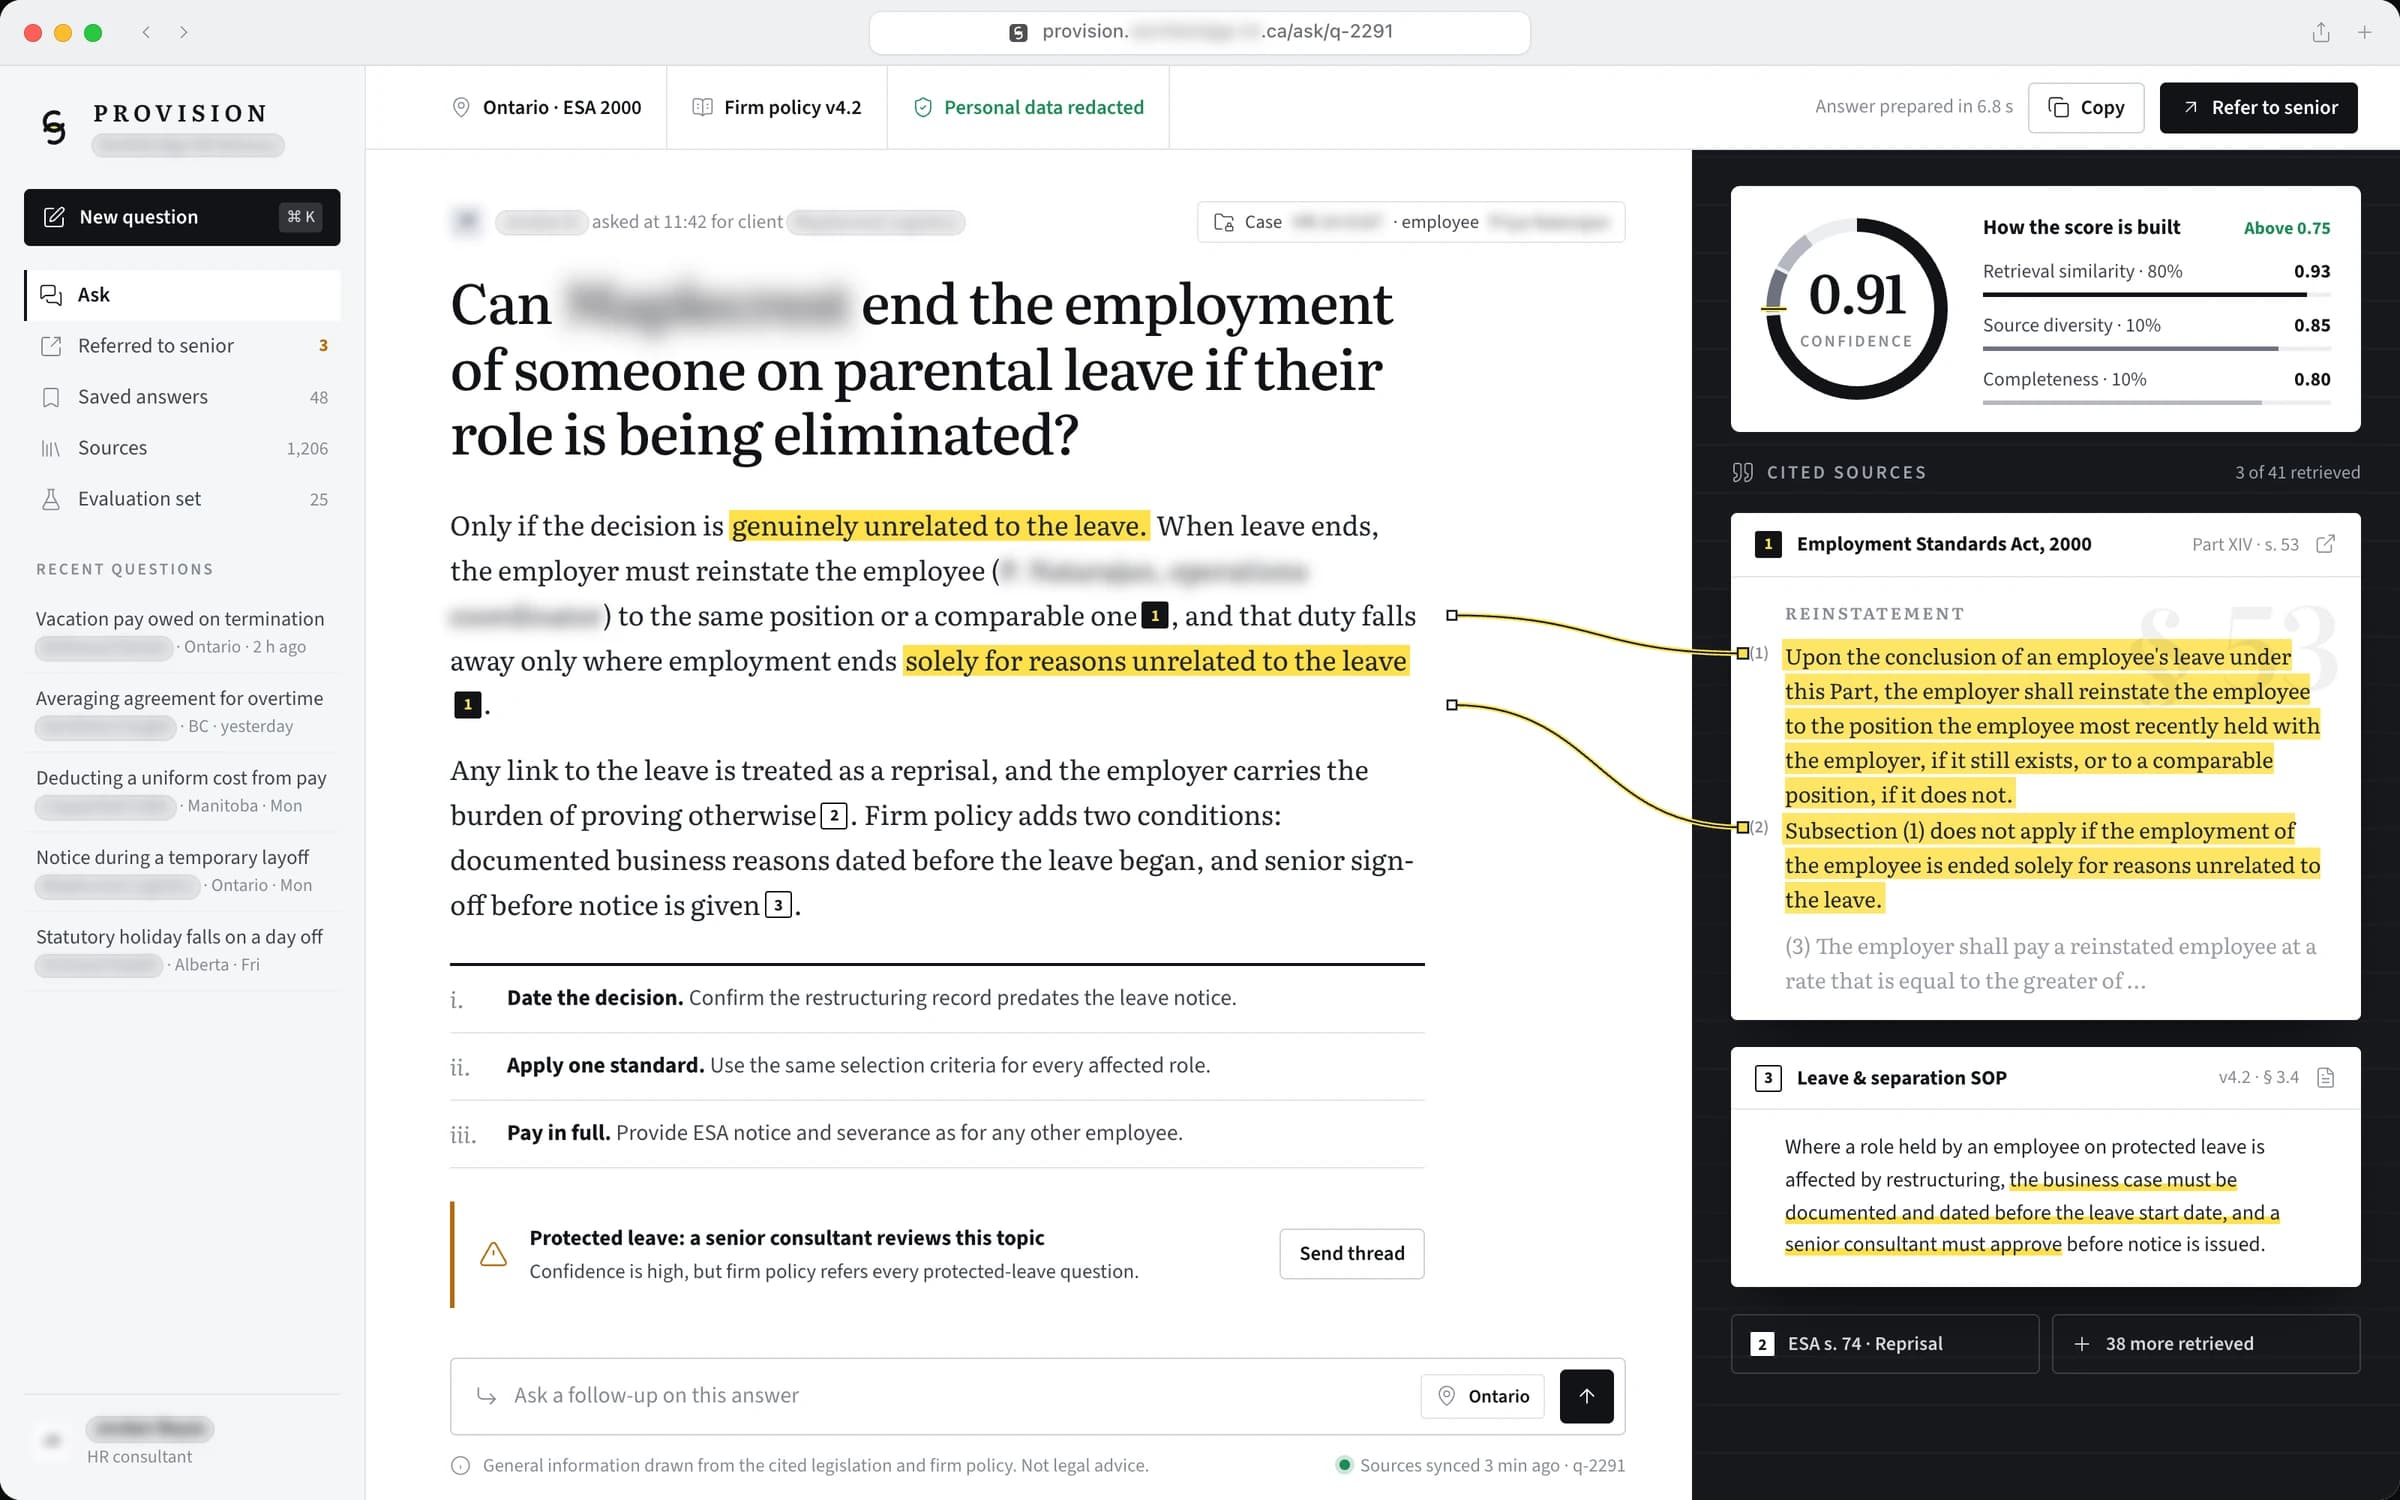Screen dimensions: 2400x1500
Task: Click the Provision logo icon
Action: pos(54,127)
